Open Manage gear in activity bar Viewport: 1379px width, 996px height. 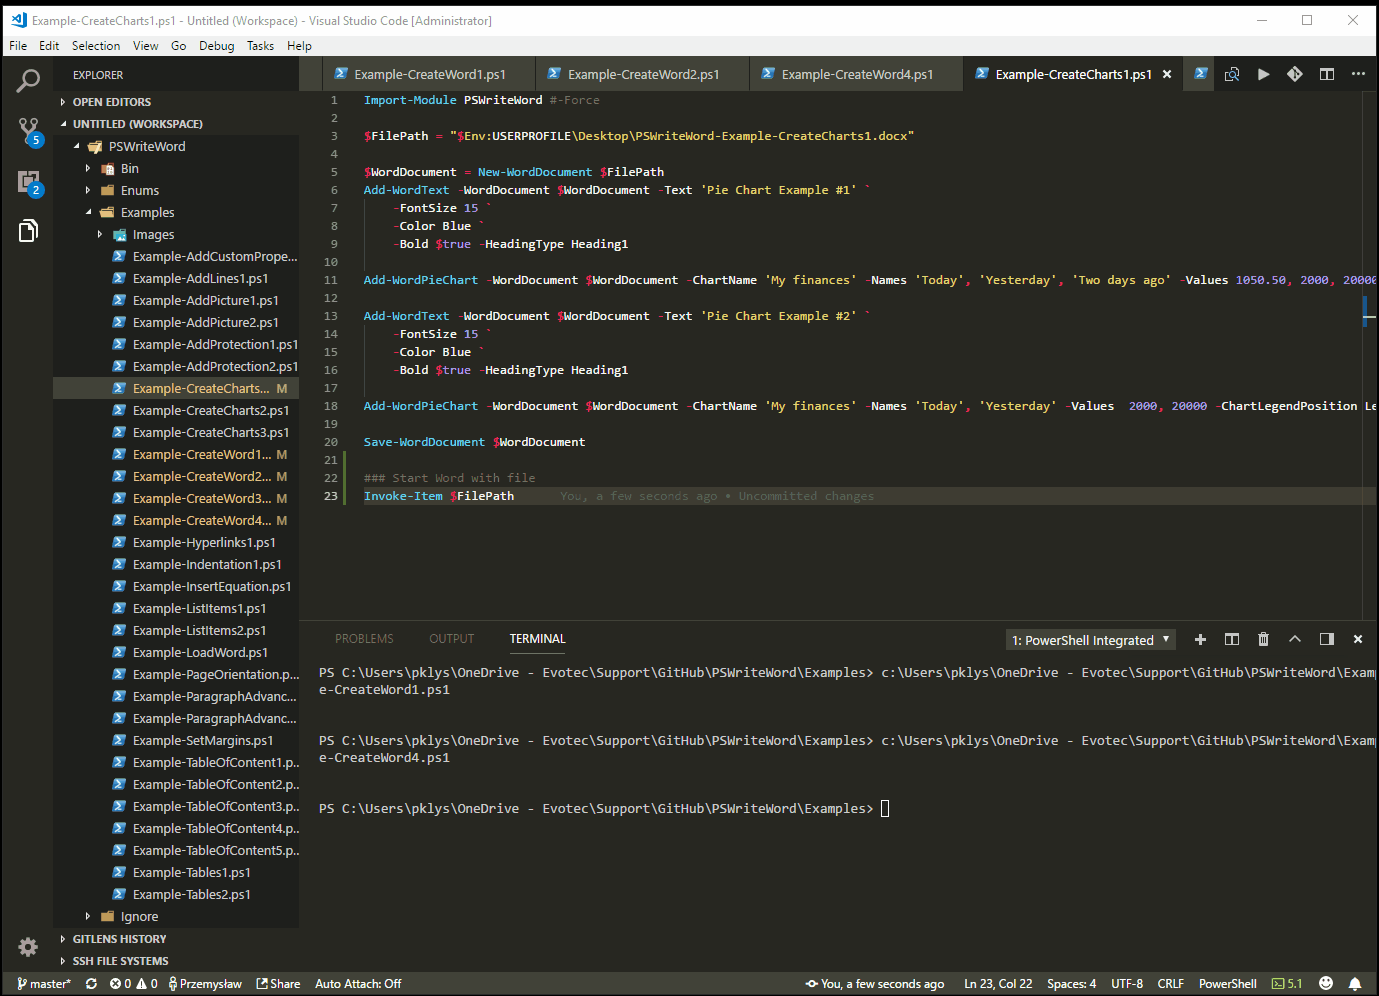tap(28, 946)
